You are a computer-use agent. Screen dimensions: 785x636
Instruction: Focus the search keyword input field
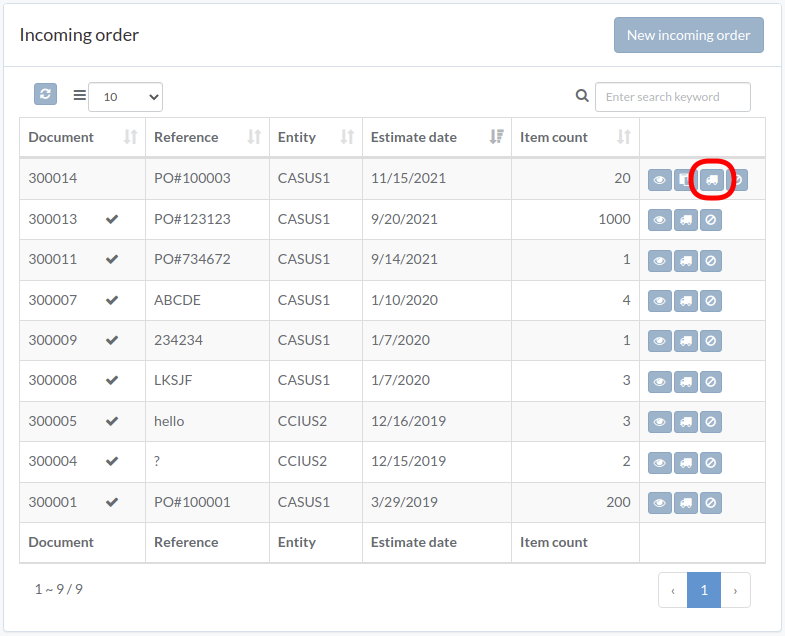pos(673,97)
